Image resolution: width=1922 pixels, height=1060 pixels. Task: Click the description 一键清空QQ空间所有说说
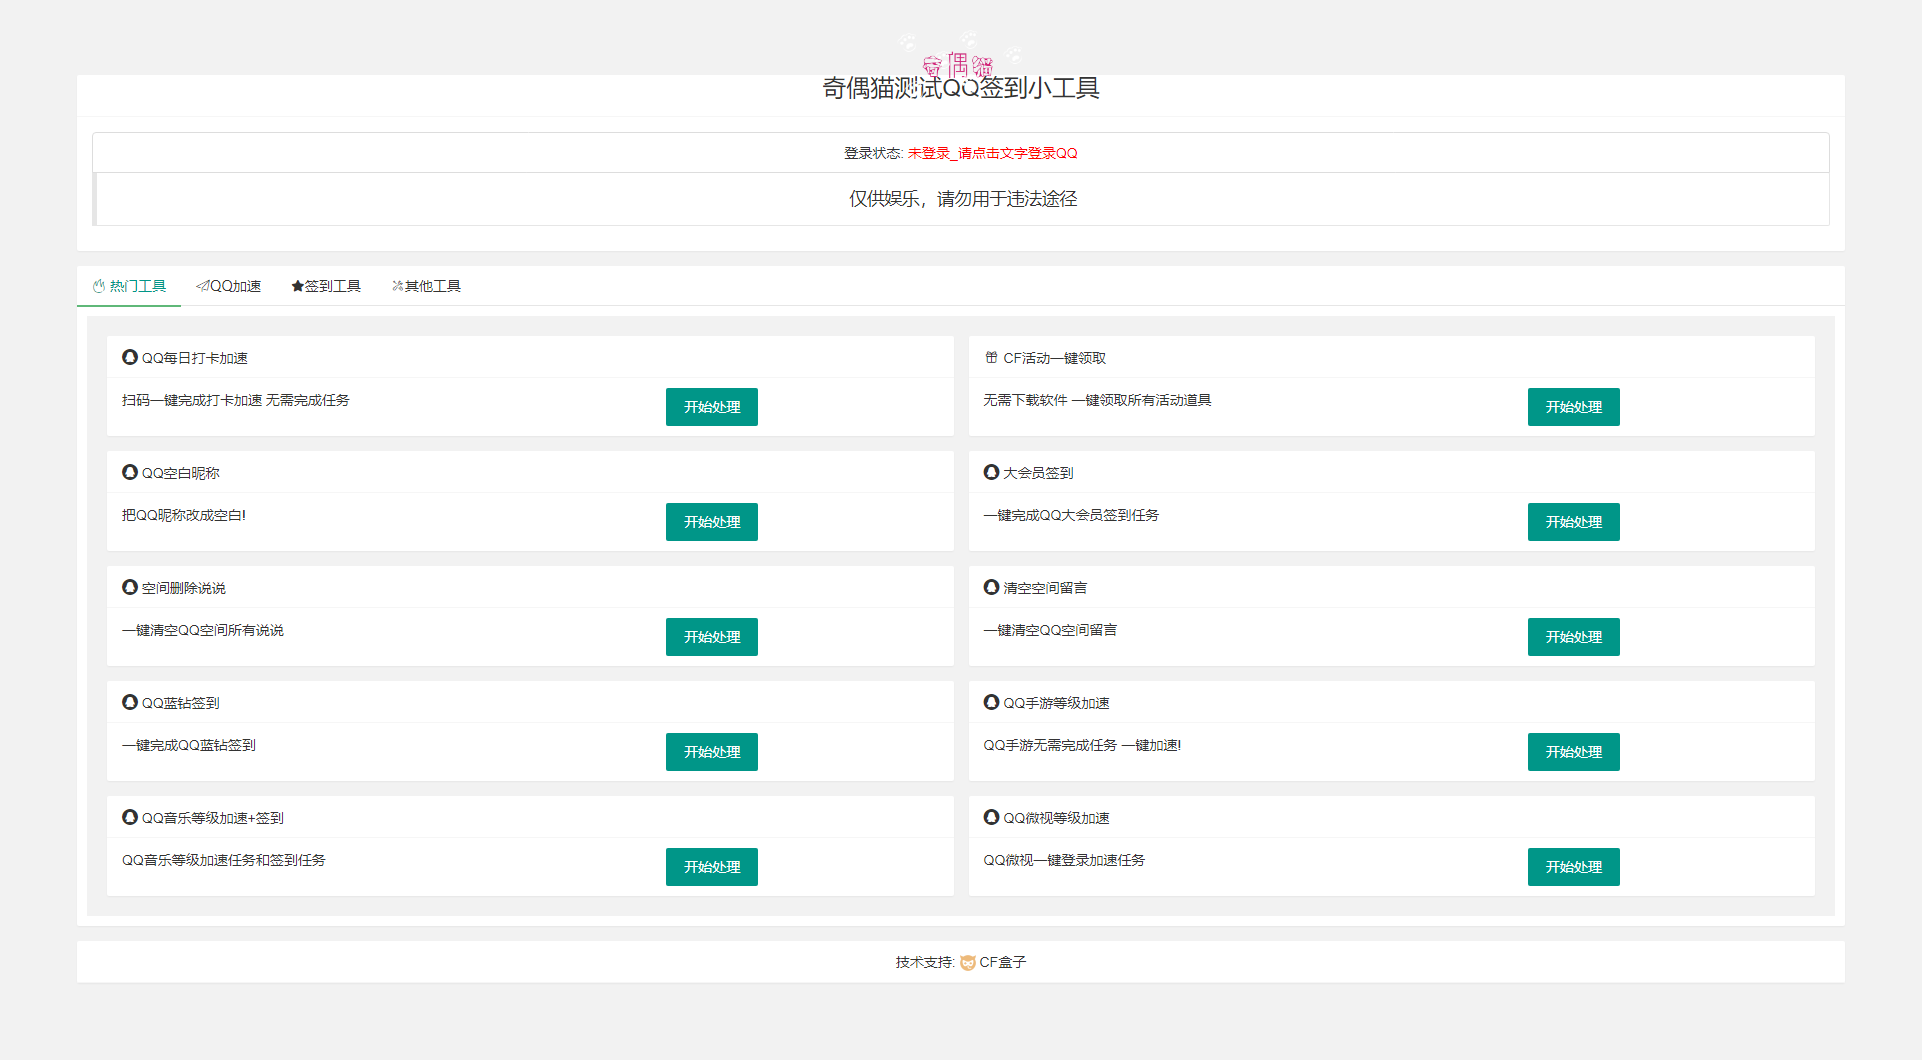click(x=203, y=630)
